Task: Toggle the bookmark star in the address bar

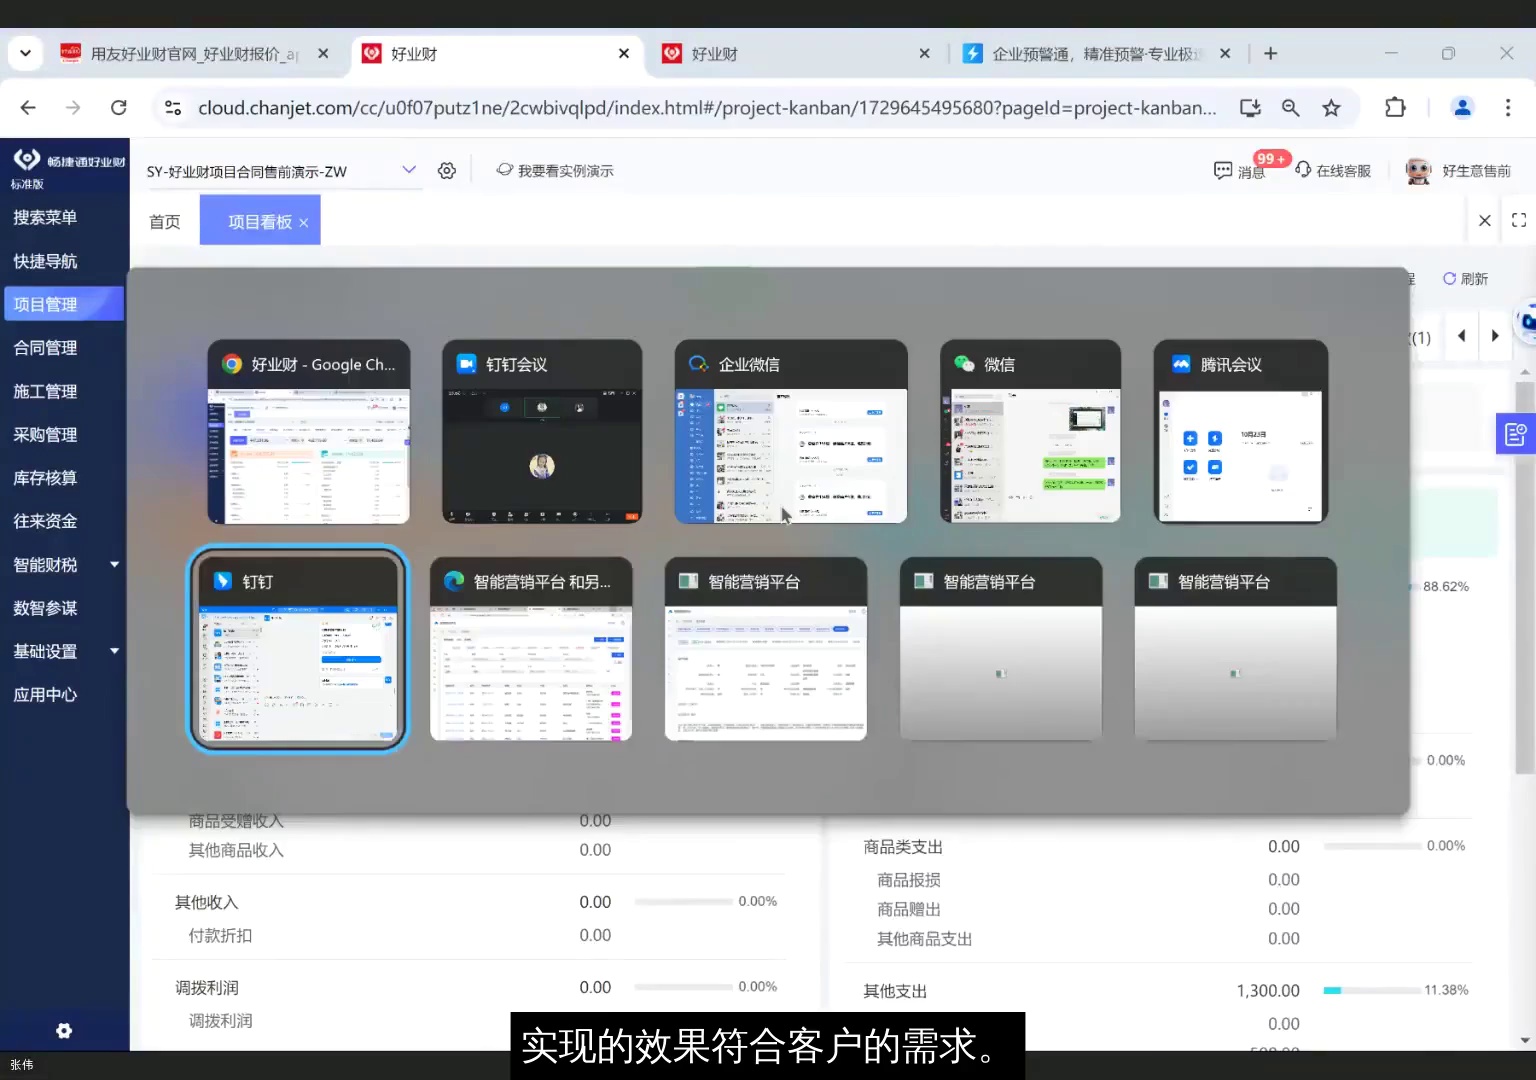Action: tap(1331, 107)
